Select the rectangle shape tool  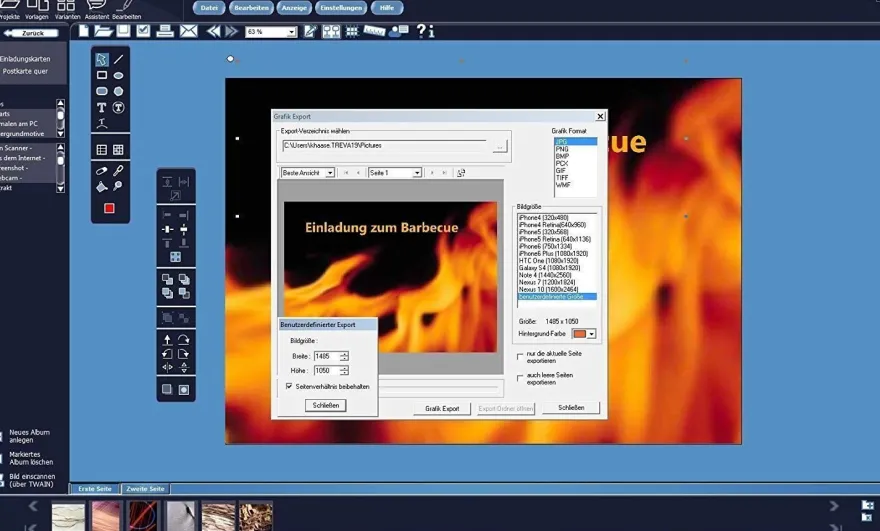tap(102, 75)
